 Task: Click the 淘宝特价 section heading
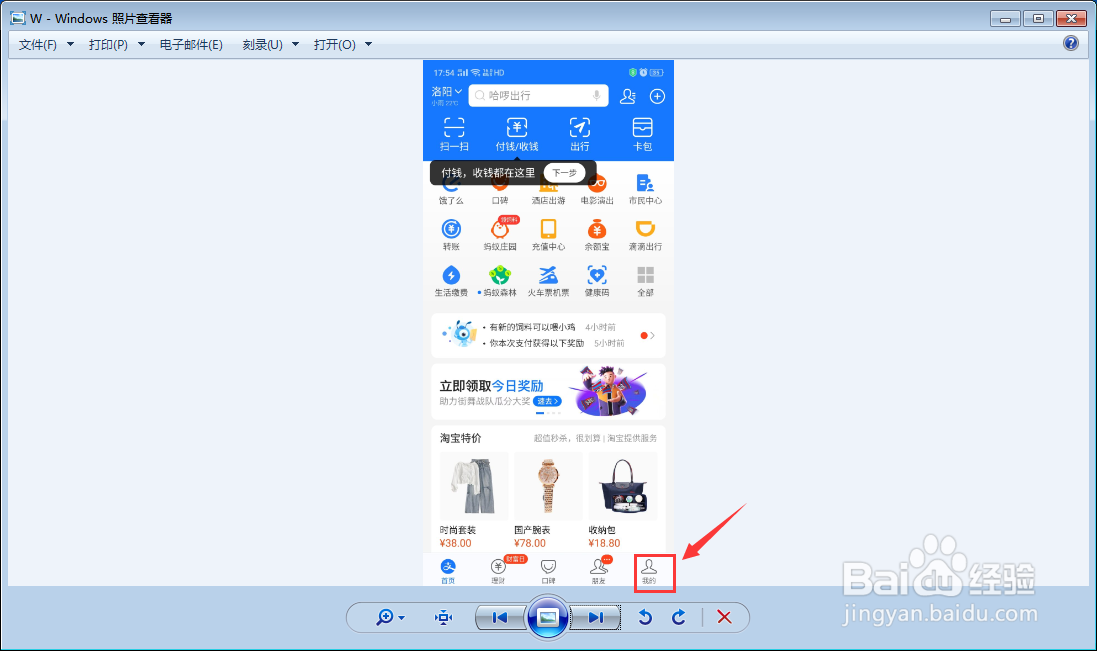pyautogui.click(x=460, y=438)
